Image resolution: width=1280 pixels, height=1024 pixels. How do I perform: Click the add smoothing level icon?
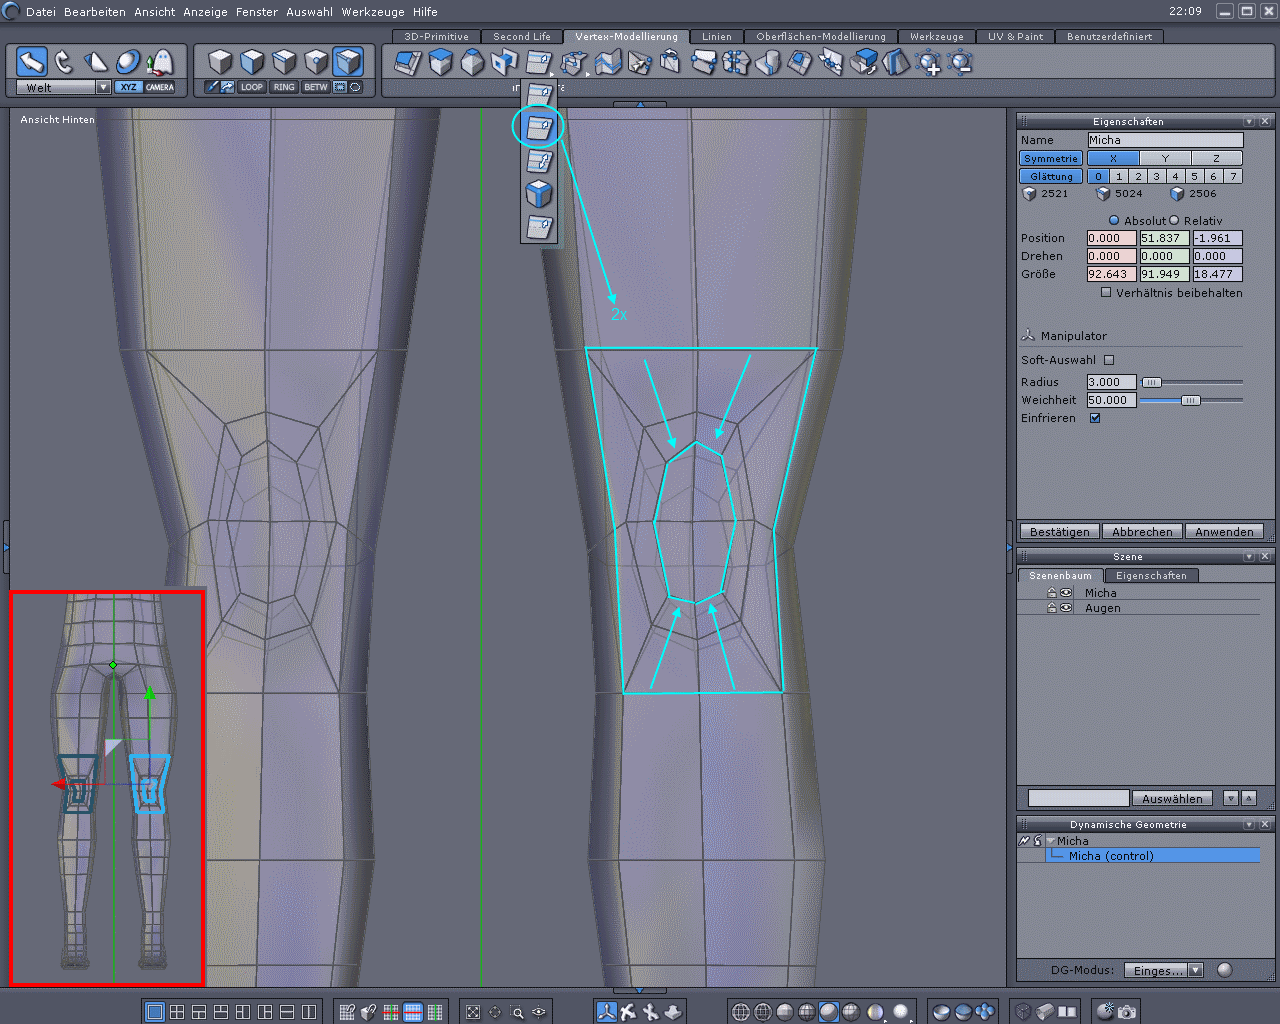point(929,63)
